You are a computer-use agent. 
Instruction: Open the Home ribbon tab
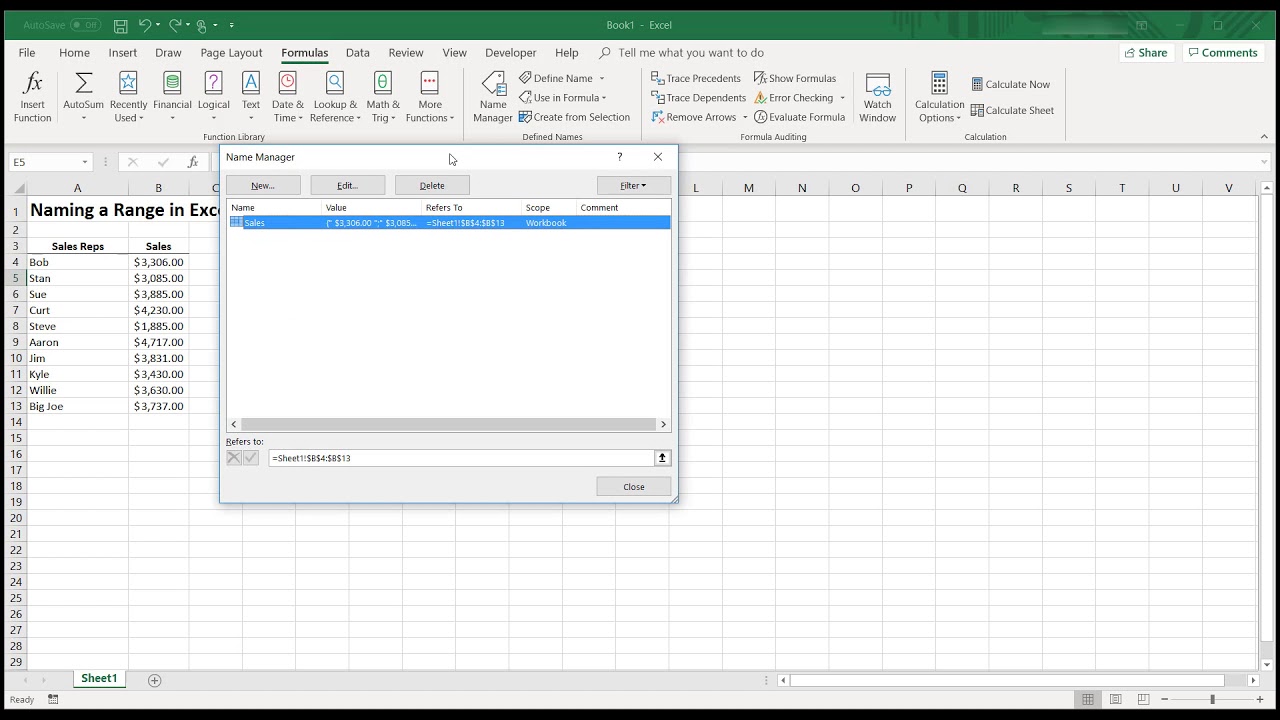[74, 53]
